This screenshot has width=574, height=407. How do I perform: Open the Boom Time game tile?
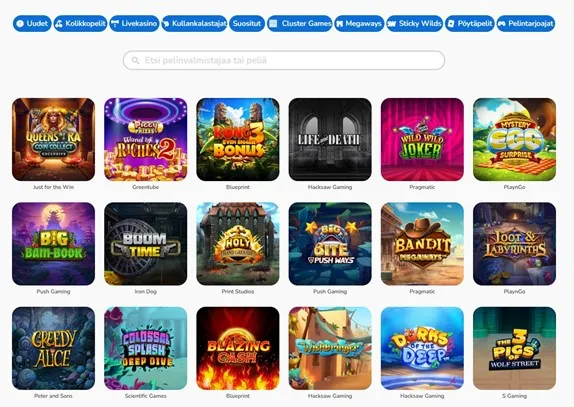coord(146,244)
